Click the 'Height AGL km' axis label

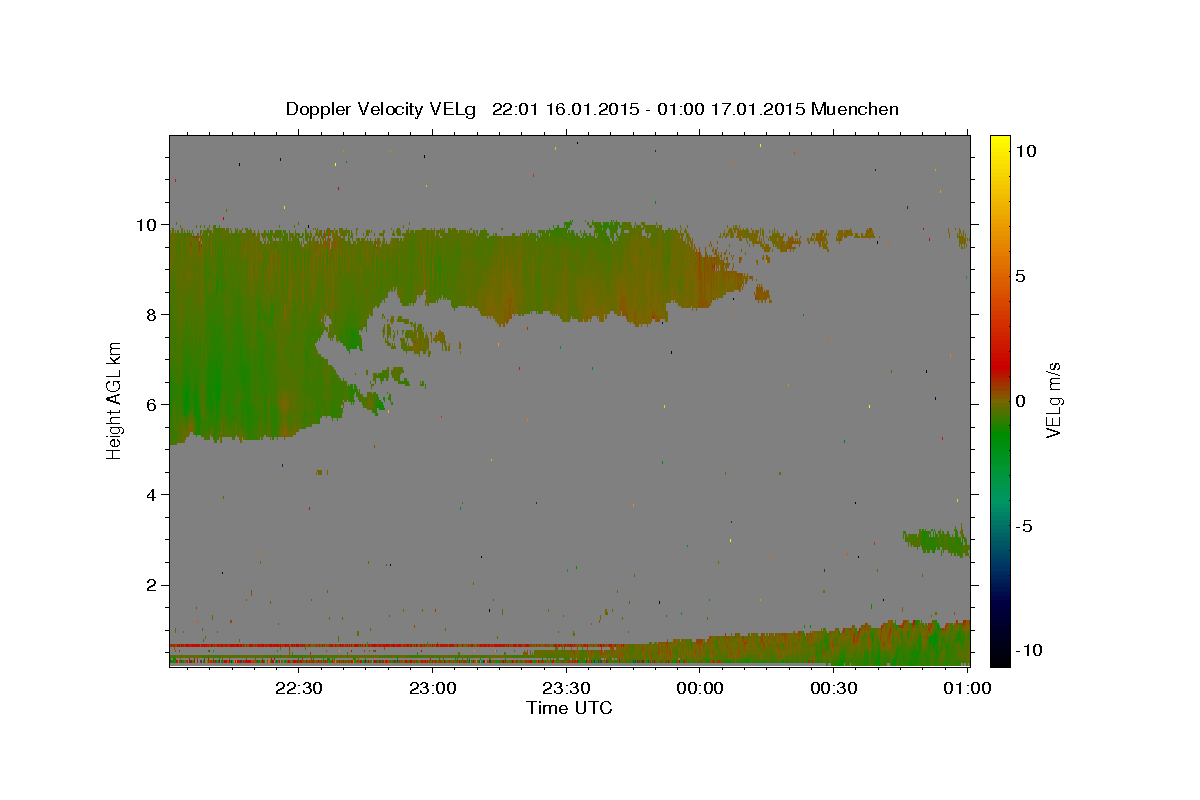coord(114,400)
